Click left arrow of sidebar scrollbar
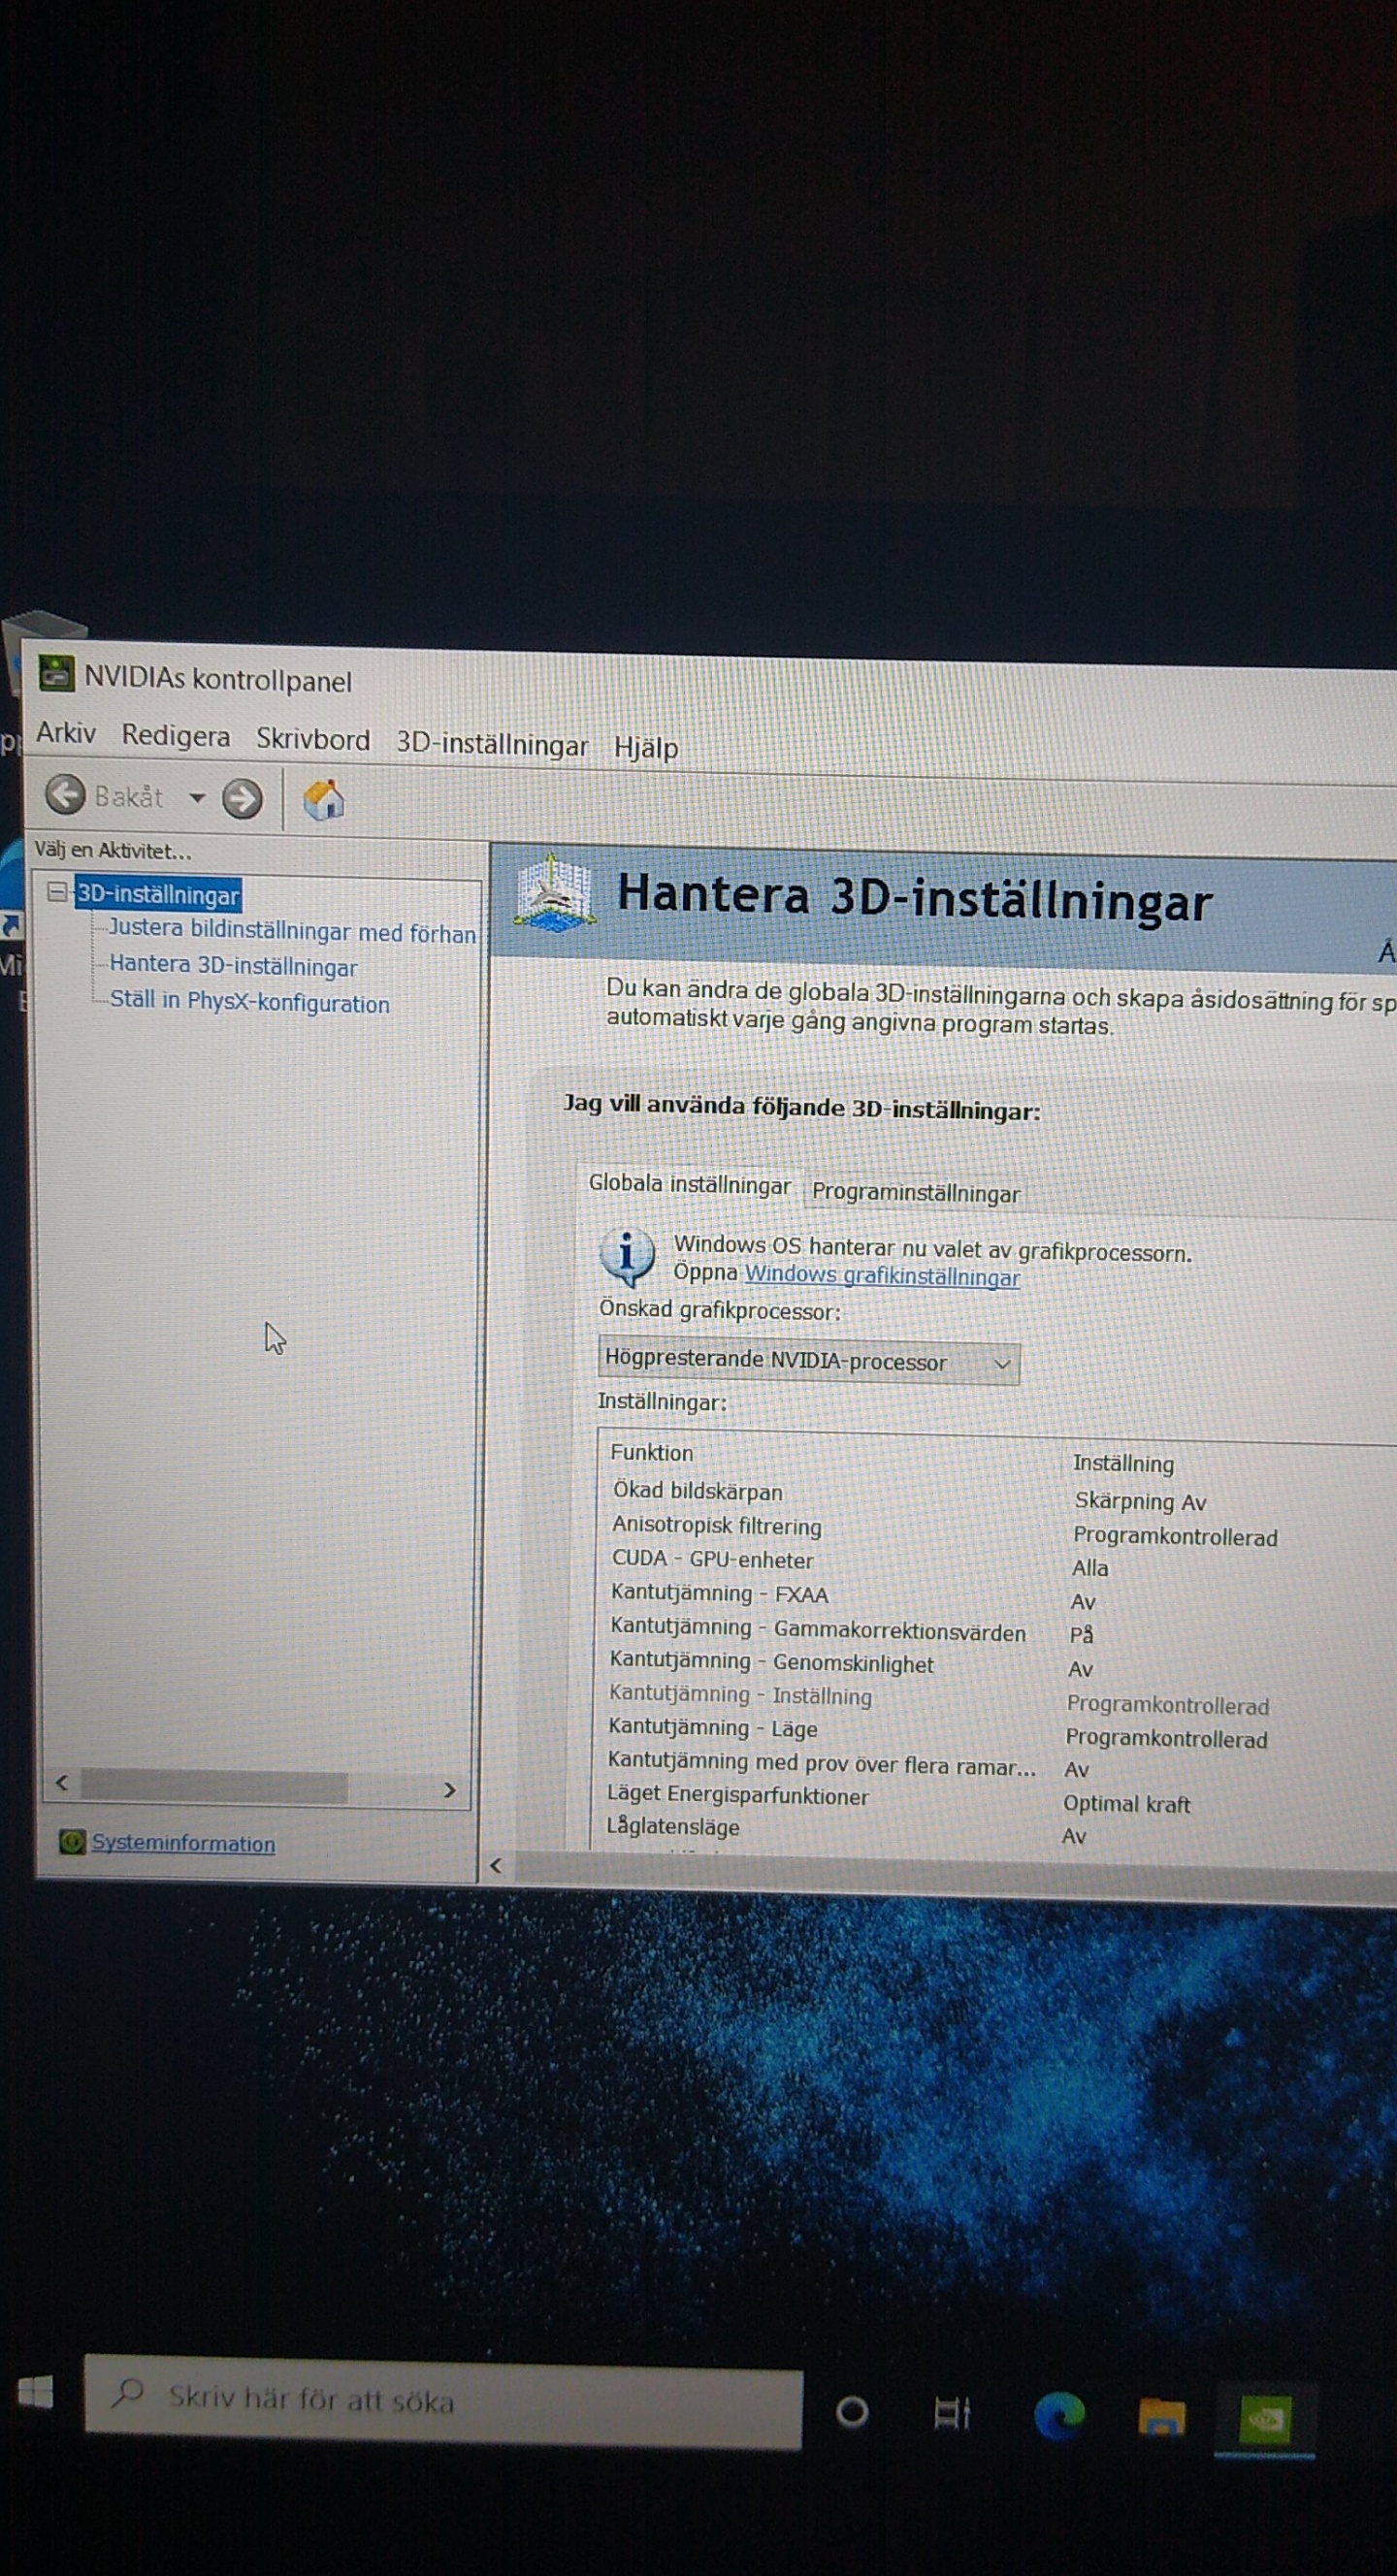1397x2576 pixels. tap(62, 1783)
